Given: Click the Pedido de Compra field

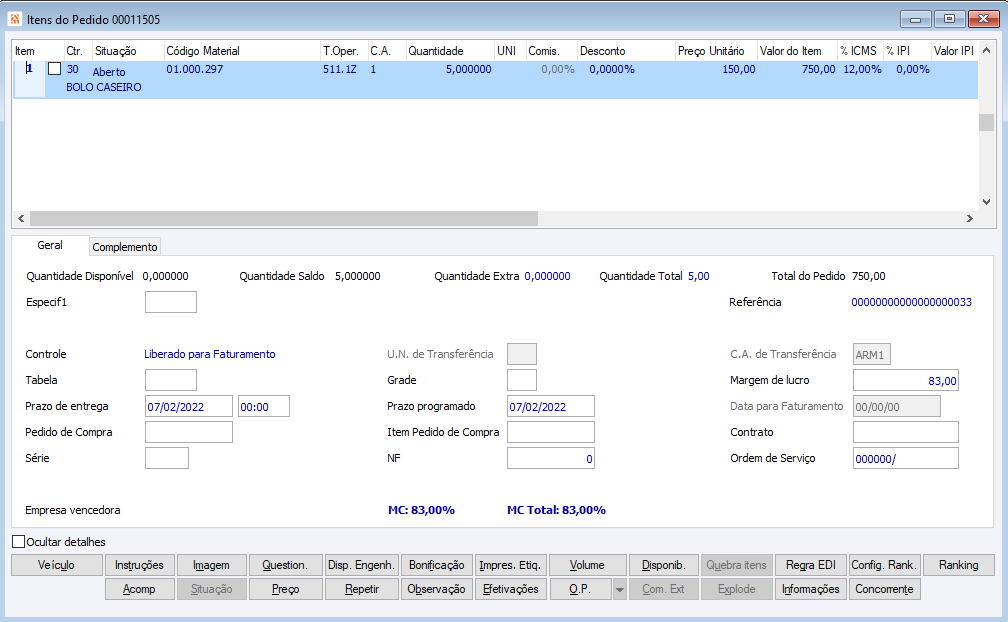Looking at the screenshot, I should pos(189,432).
